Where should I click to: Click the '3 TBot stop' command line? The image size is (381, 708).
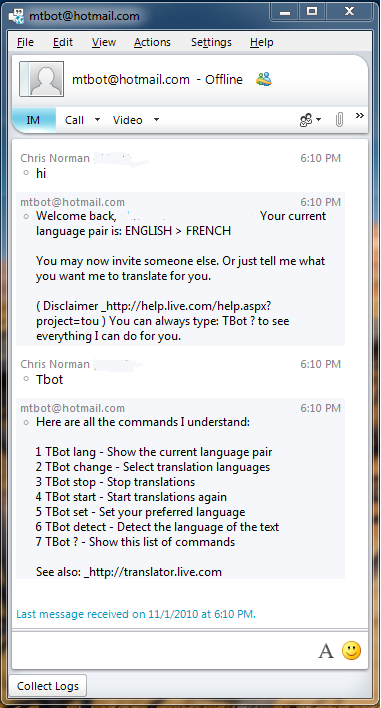[115, 482]
